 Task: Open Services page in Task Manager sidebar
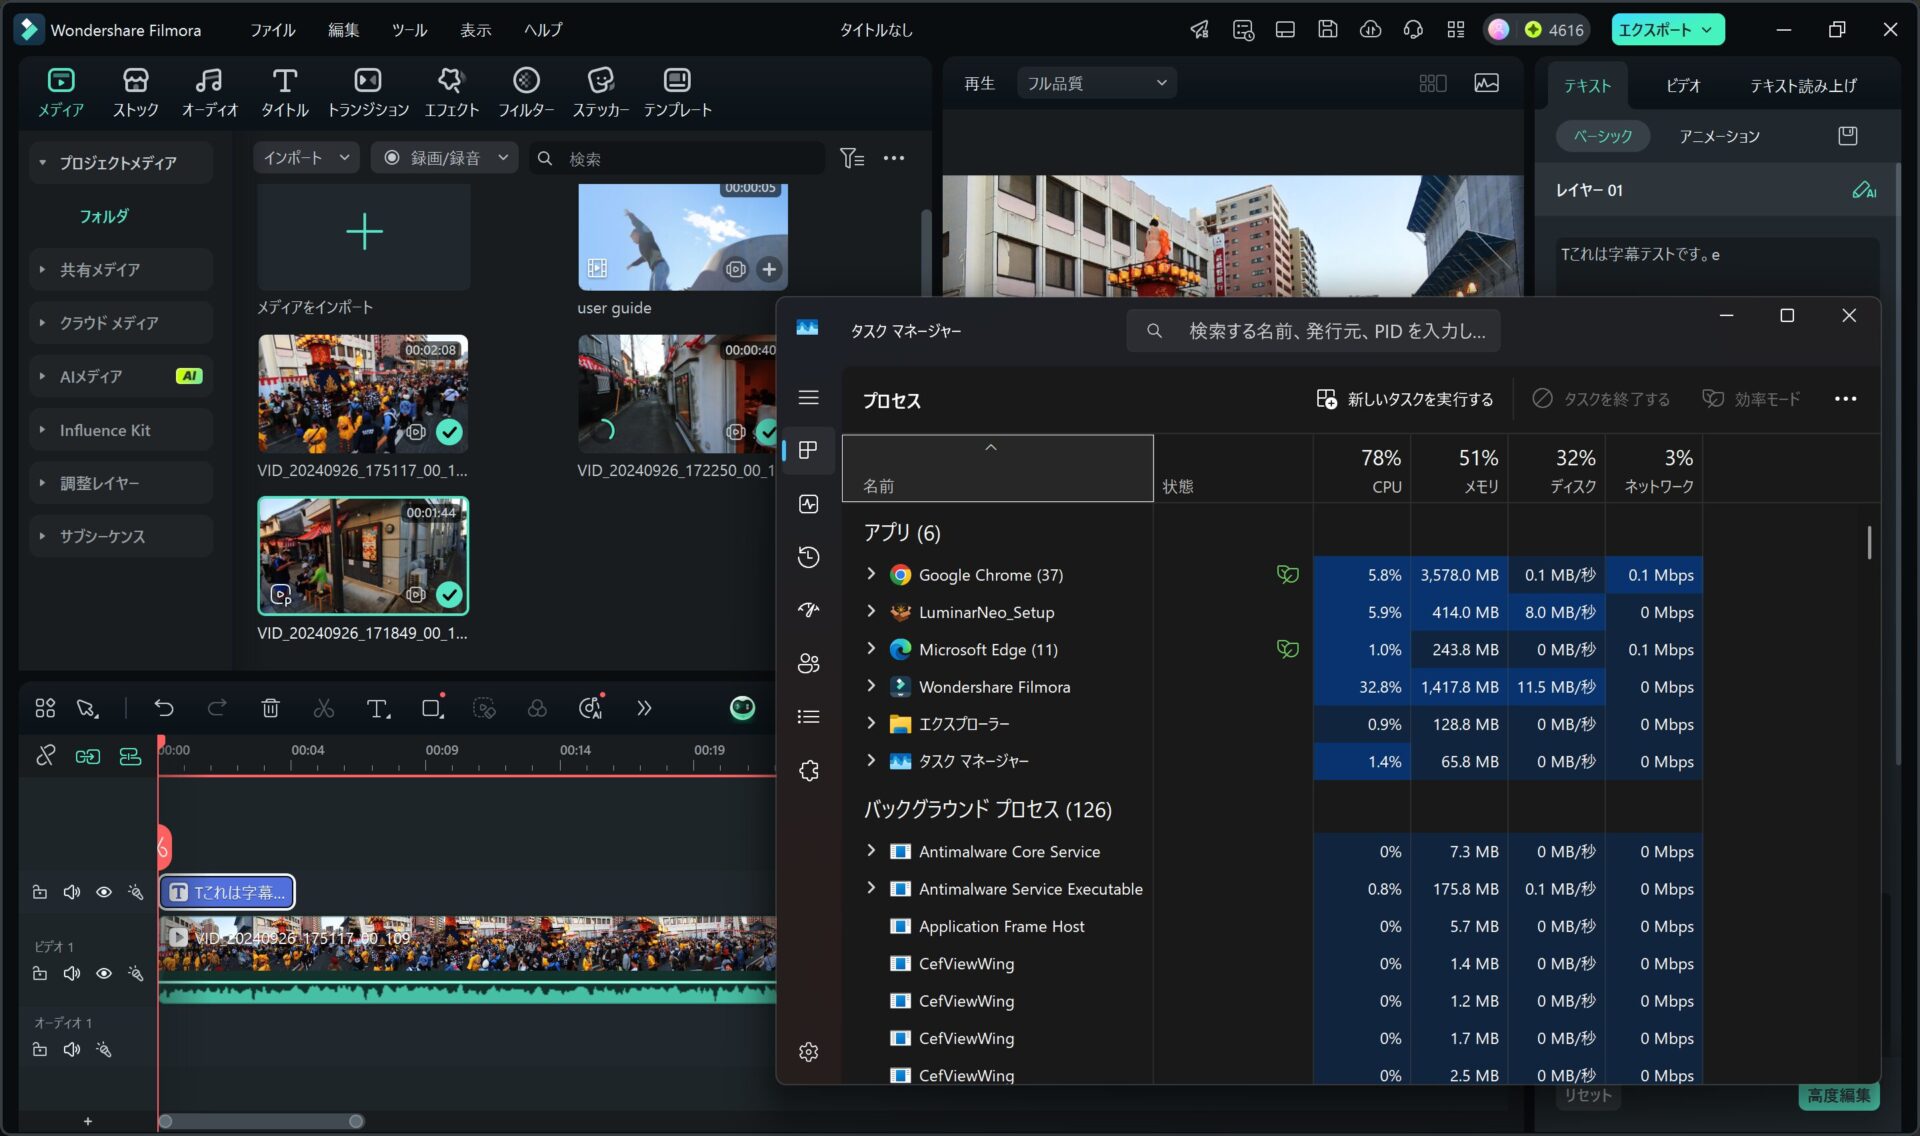coord(809,770)
